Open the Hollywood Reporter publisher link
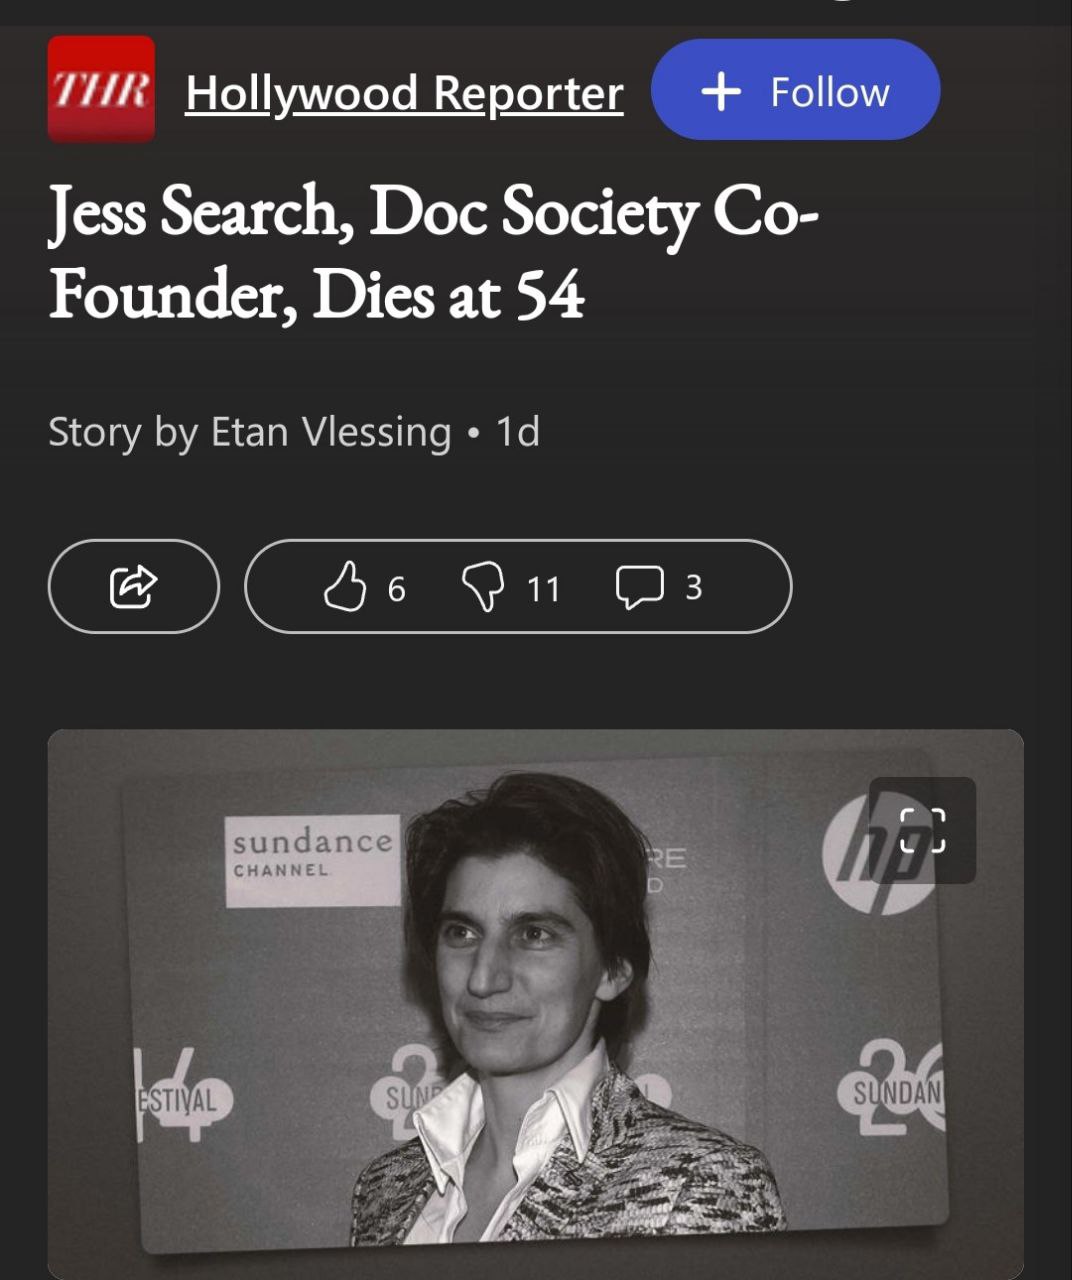Image resolution: width=1072 pixels, height=1280 pixels. 404,93
